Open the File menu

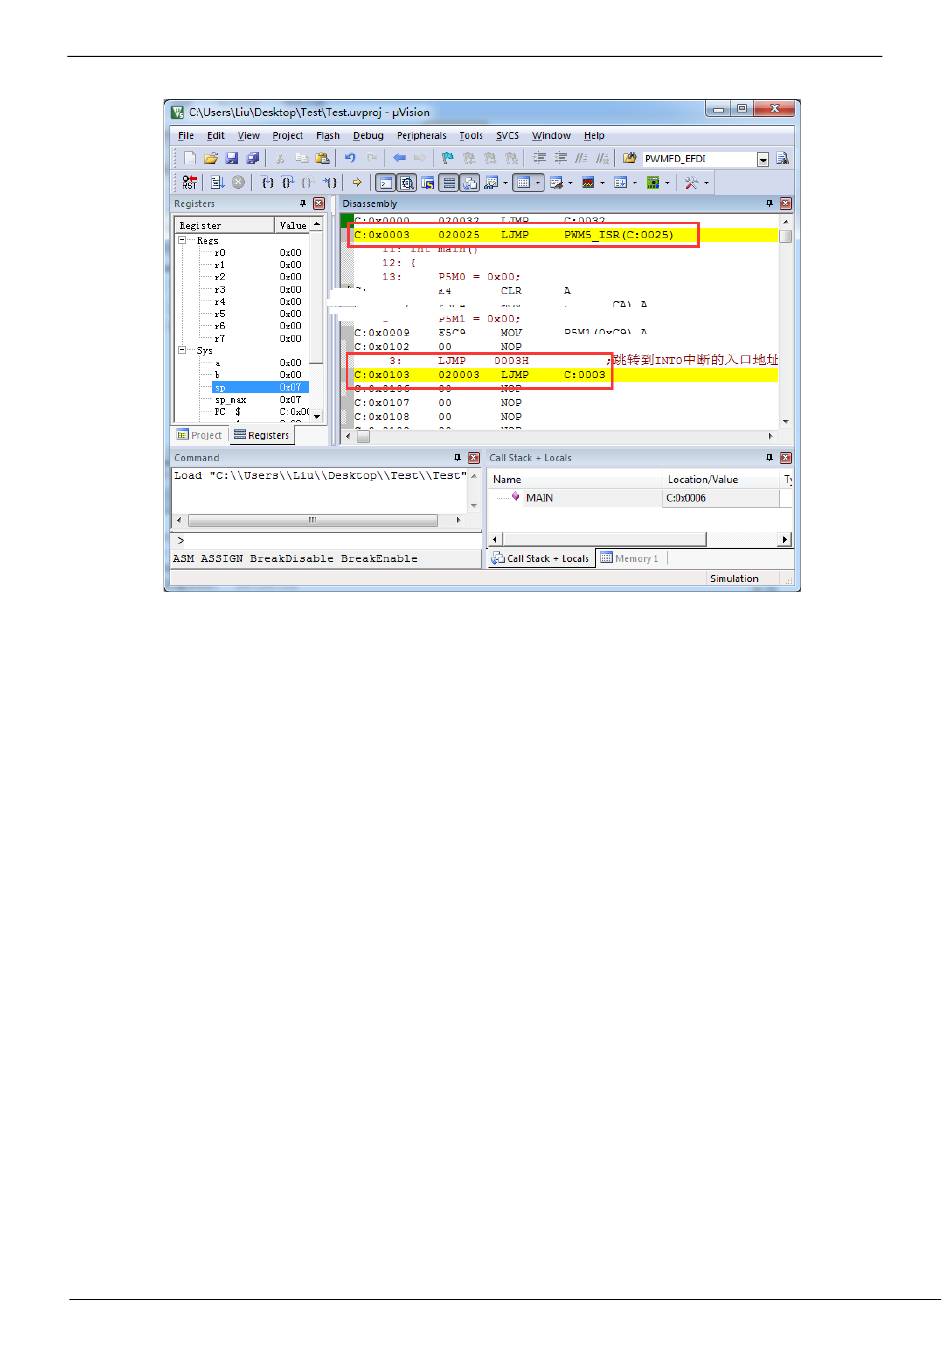pos(186,135)
